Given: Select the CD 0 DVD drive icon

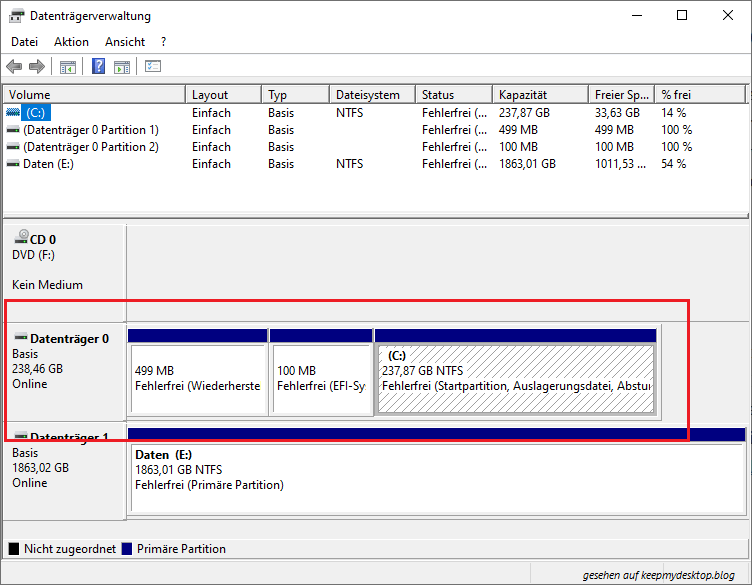Looking at the screenshot, I should [20, 239].
